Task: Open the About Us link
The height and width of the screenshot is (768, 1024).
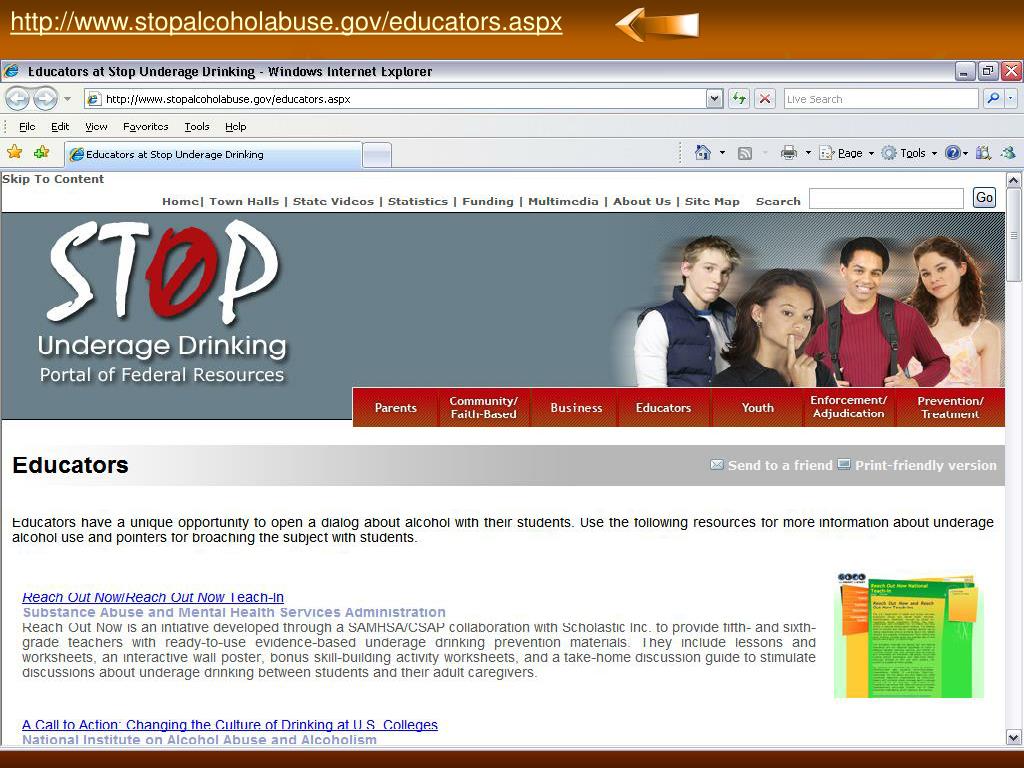Action: (642, 201)
